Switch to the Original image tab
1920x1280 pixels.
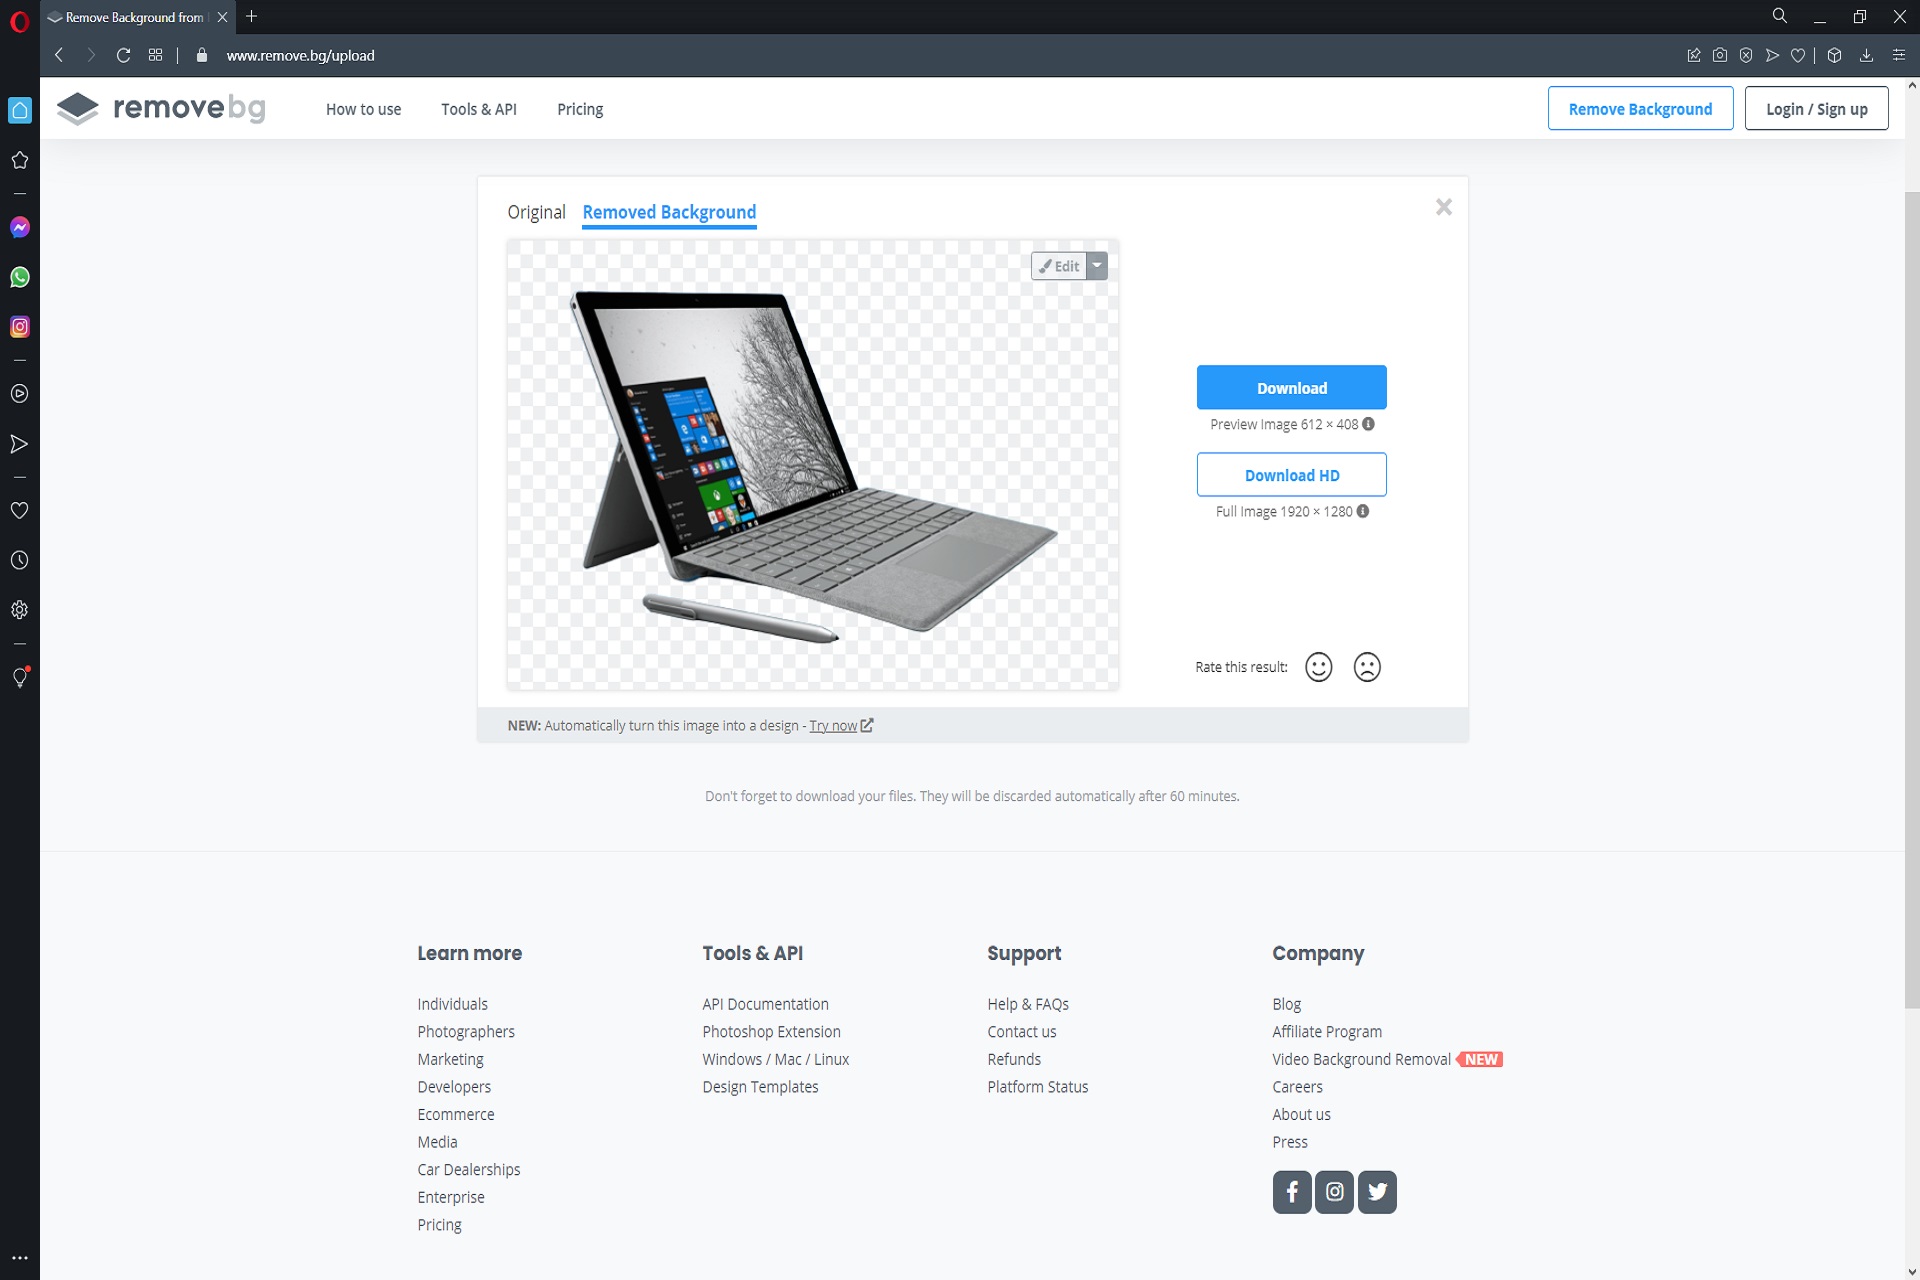point(536,211)
